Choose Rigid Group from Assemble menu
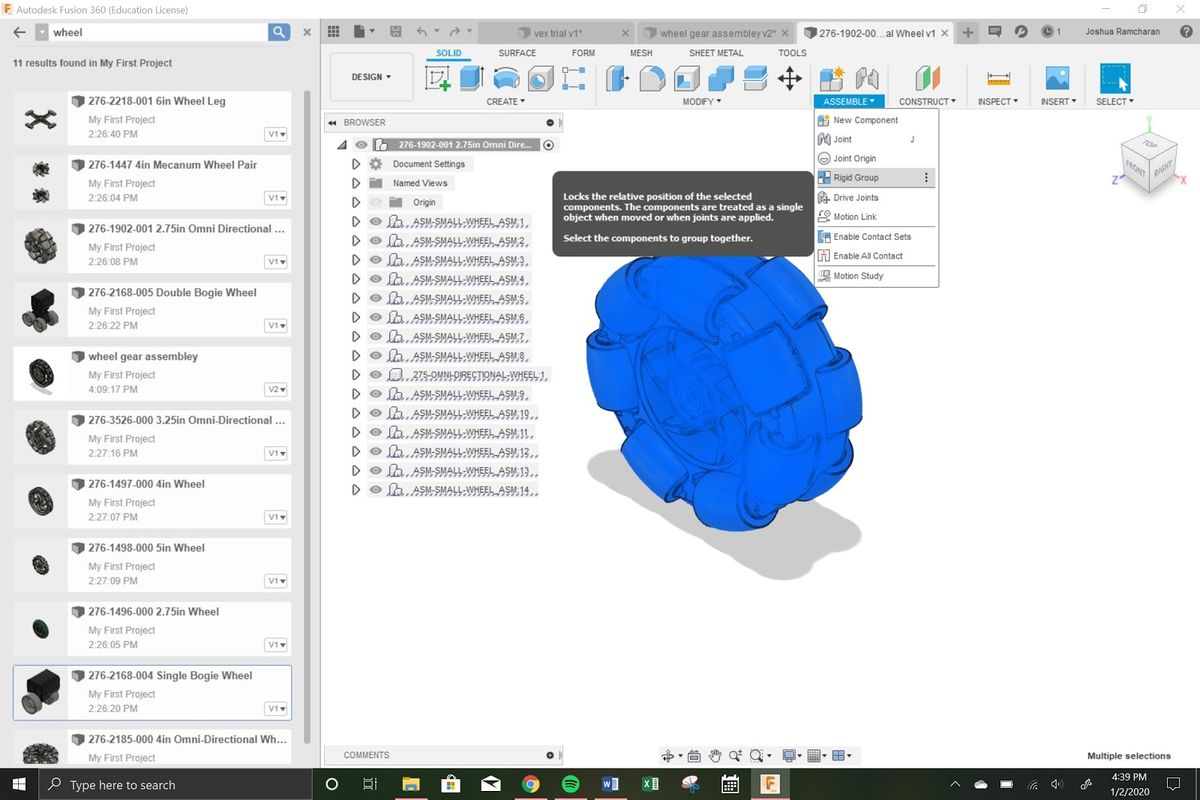The width and height of the screenshot is (1200, 800). click(856, 178)
